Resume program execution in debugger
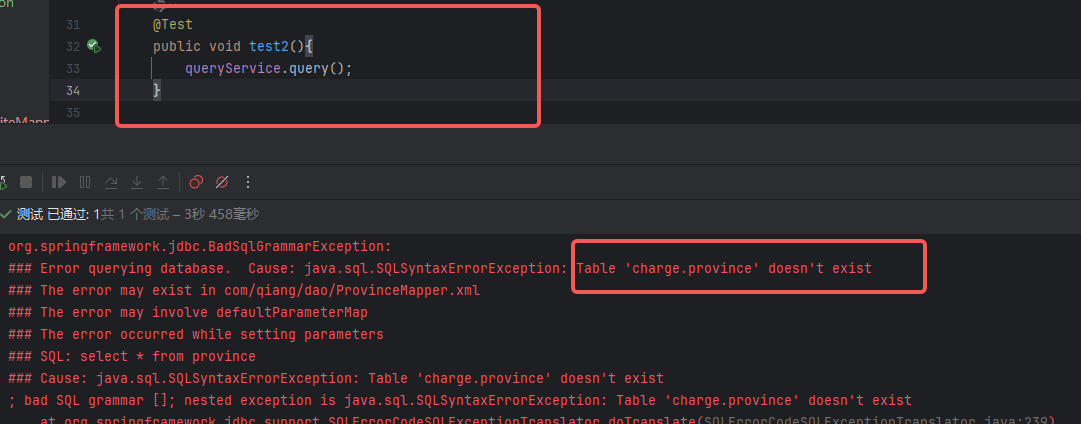The image size is (1081, 424). [x=59, y=182]
